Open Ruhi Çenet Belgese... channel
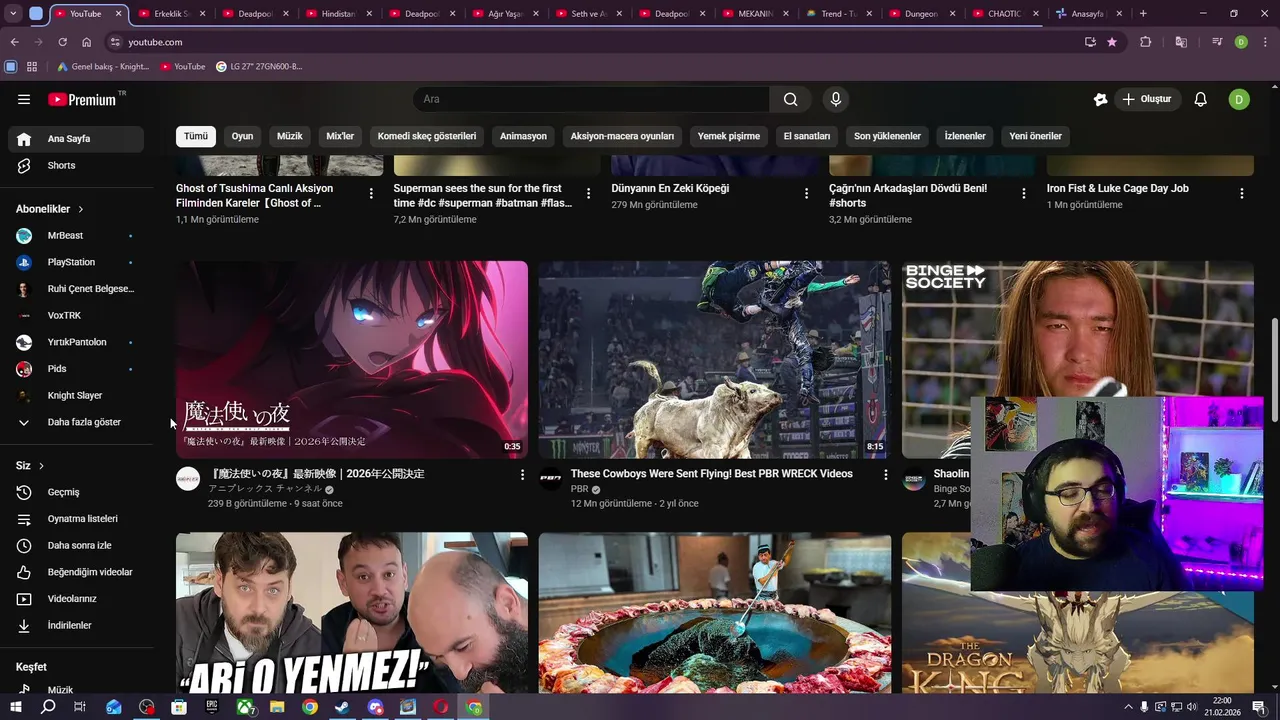1280x720 pixels. coord(76,289)
